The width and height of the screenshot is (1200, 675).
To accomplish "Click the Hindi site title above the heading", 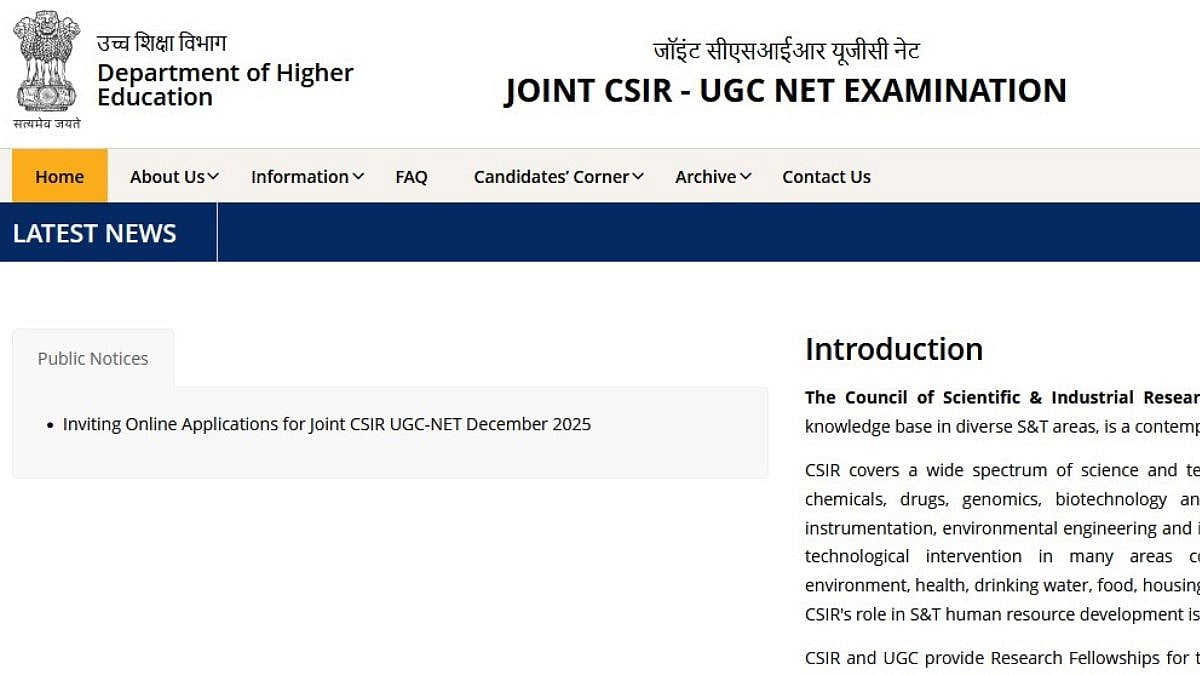I will (786, 50).
